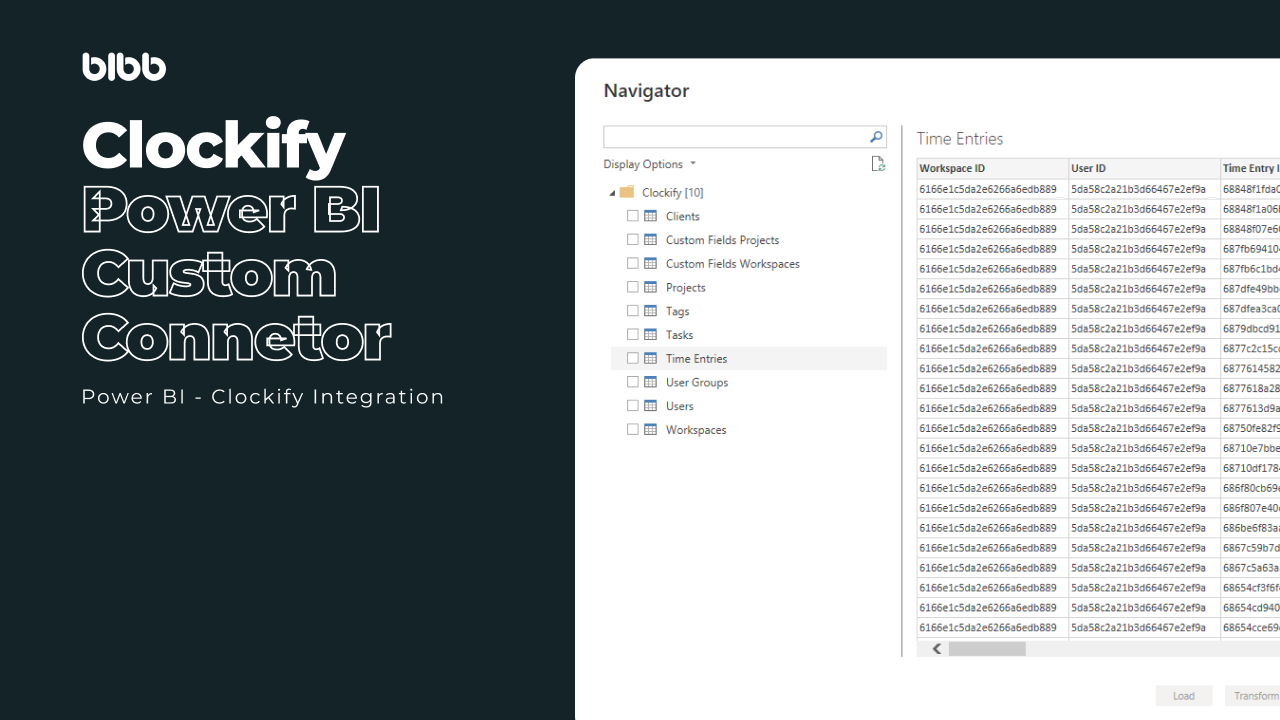Click the search magnifier icon in Navigator
This screenshot has width=1280, height=720.
876,137
